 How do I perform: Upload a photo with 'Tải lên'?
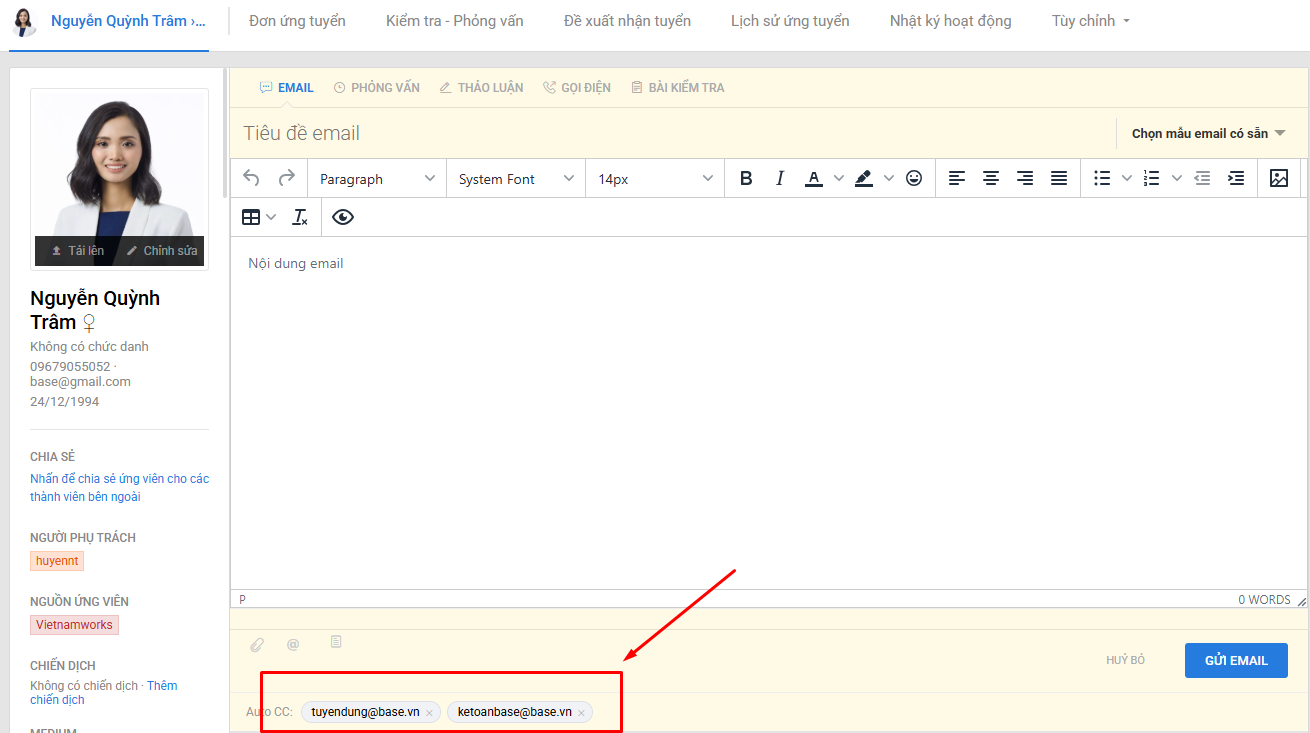77,251
